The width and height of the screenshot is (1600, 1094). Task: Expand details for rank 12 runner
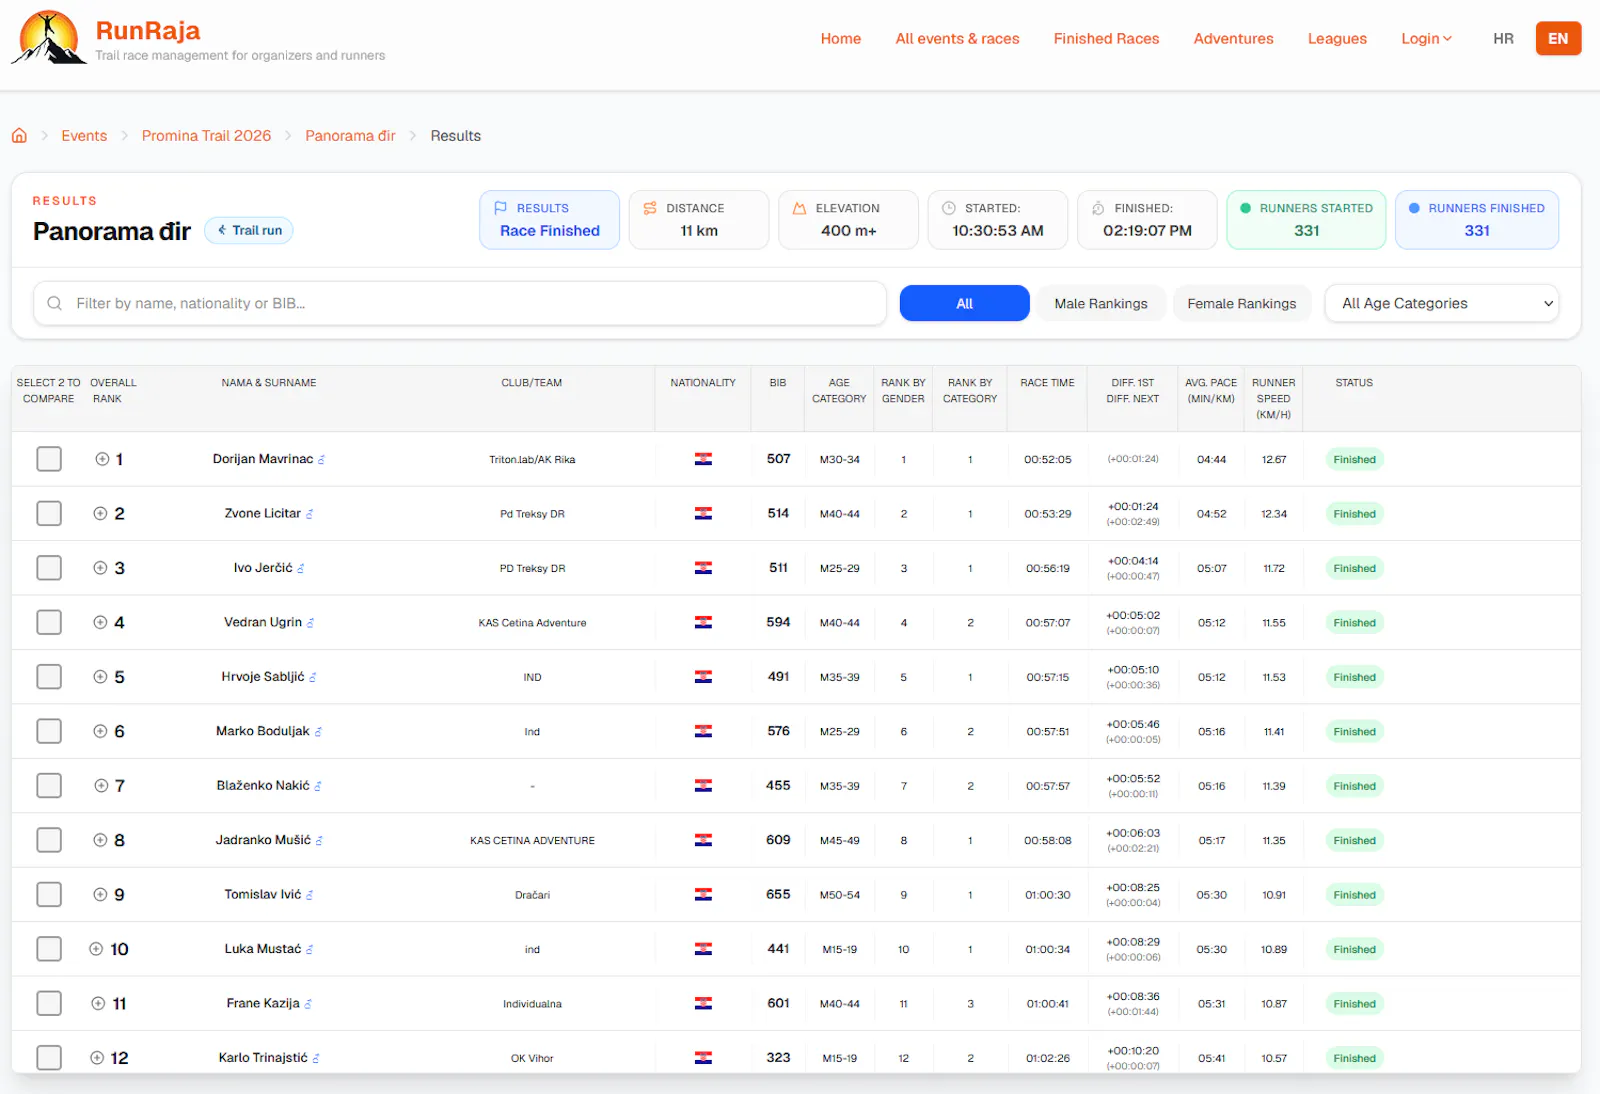[x=97, y=1058]
